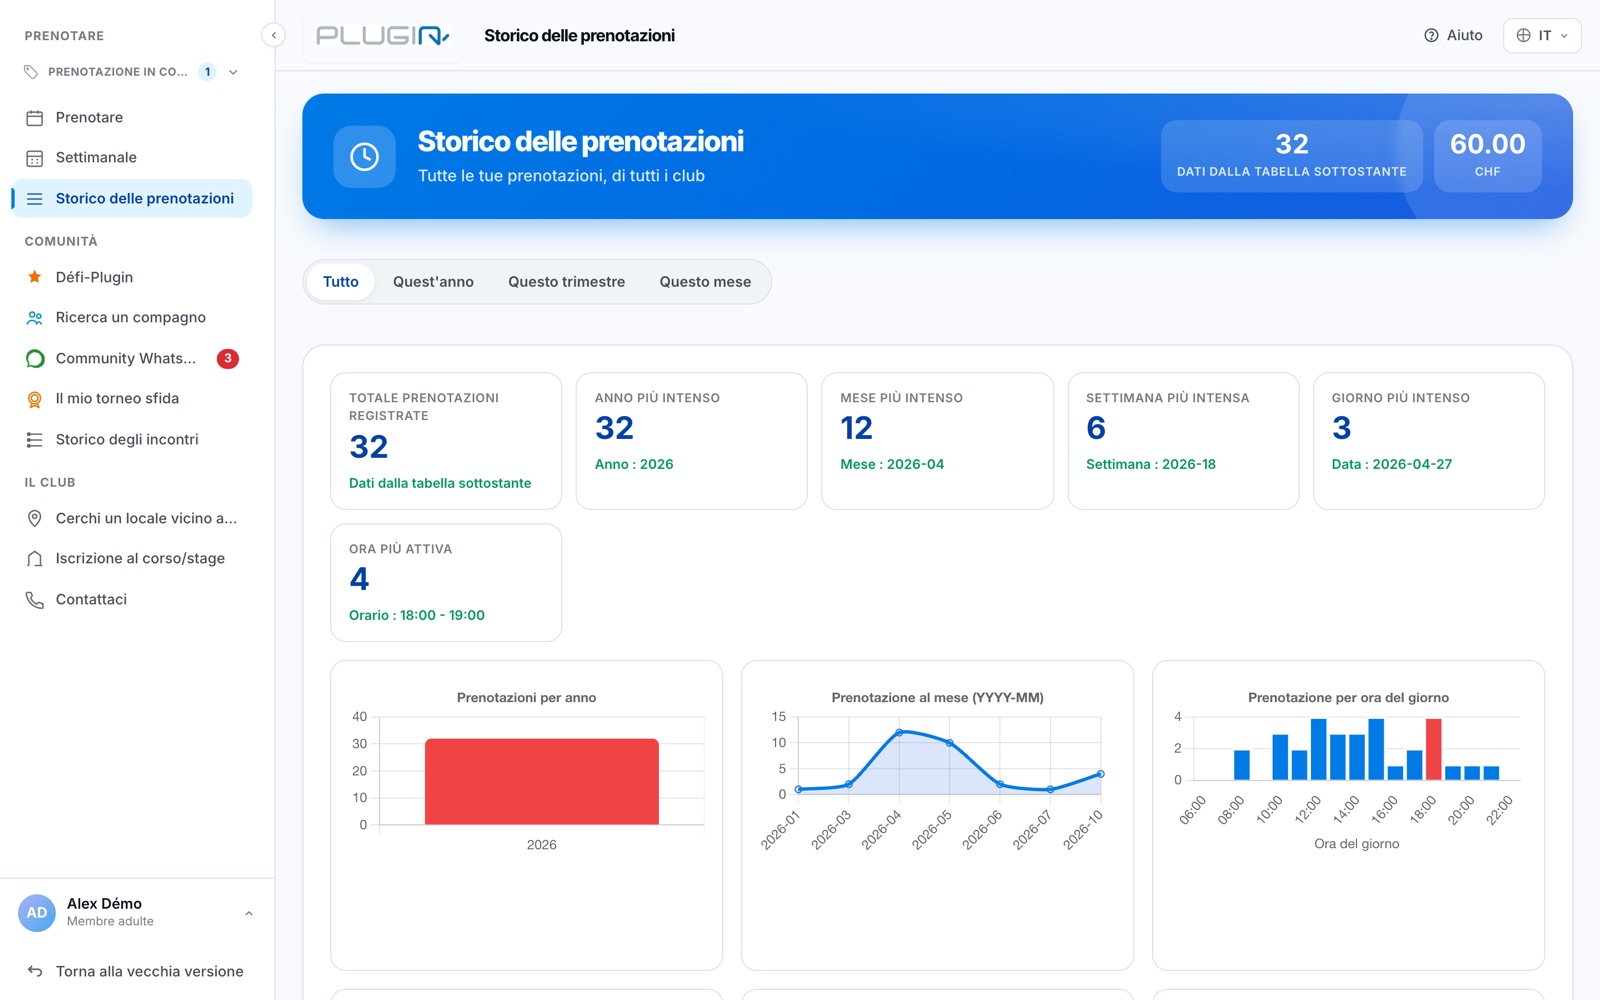Click the people icon for Ricerca un compagno
The height and width of the screenshot is (1000, 1600).
[x=34, y=318]
